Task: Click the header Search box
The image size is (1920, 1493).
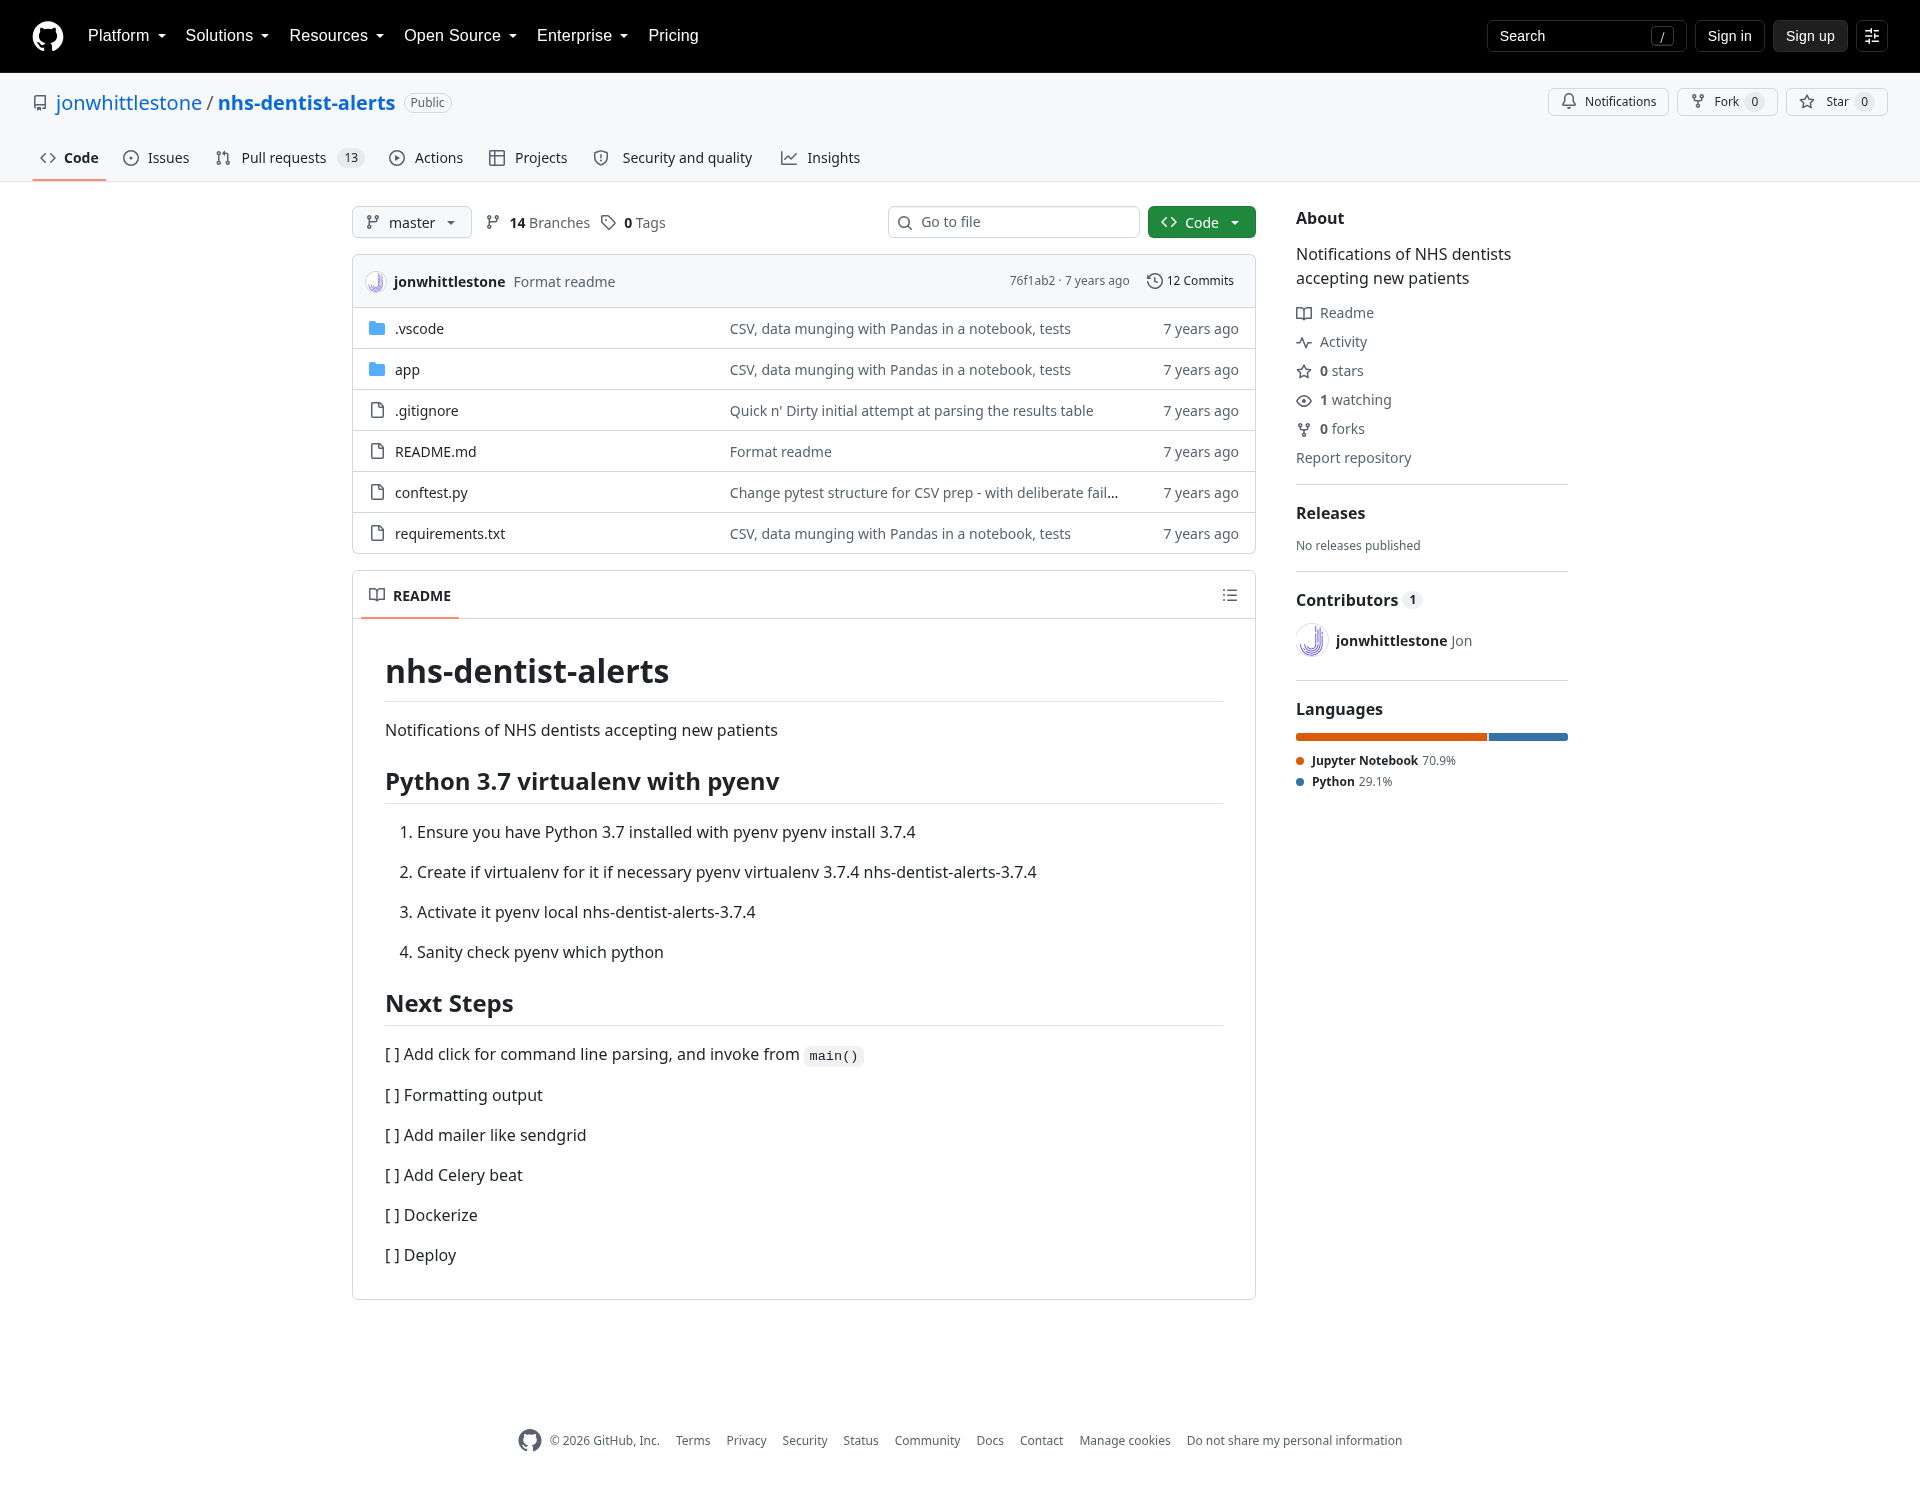Action: 1586,36
